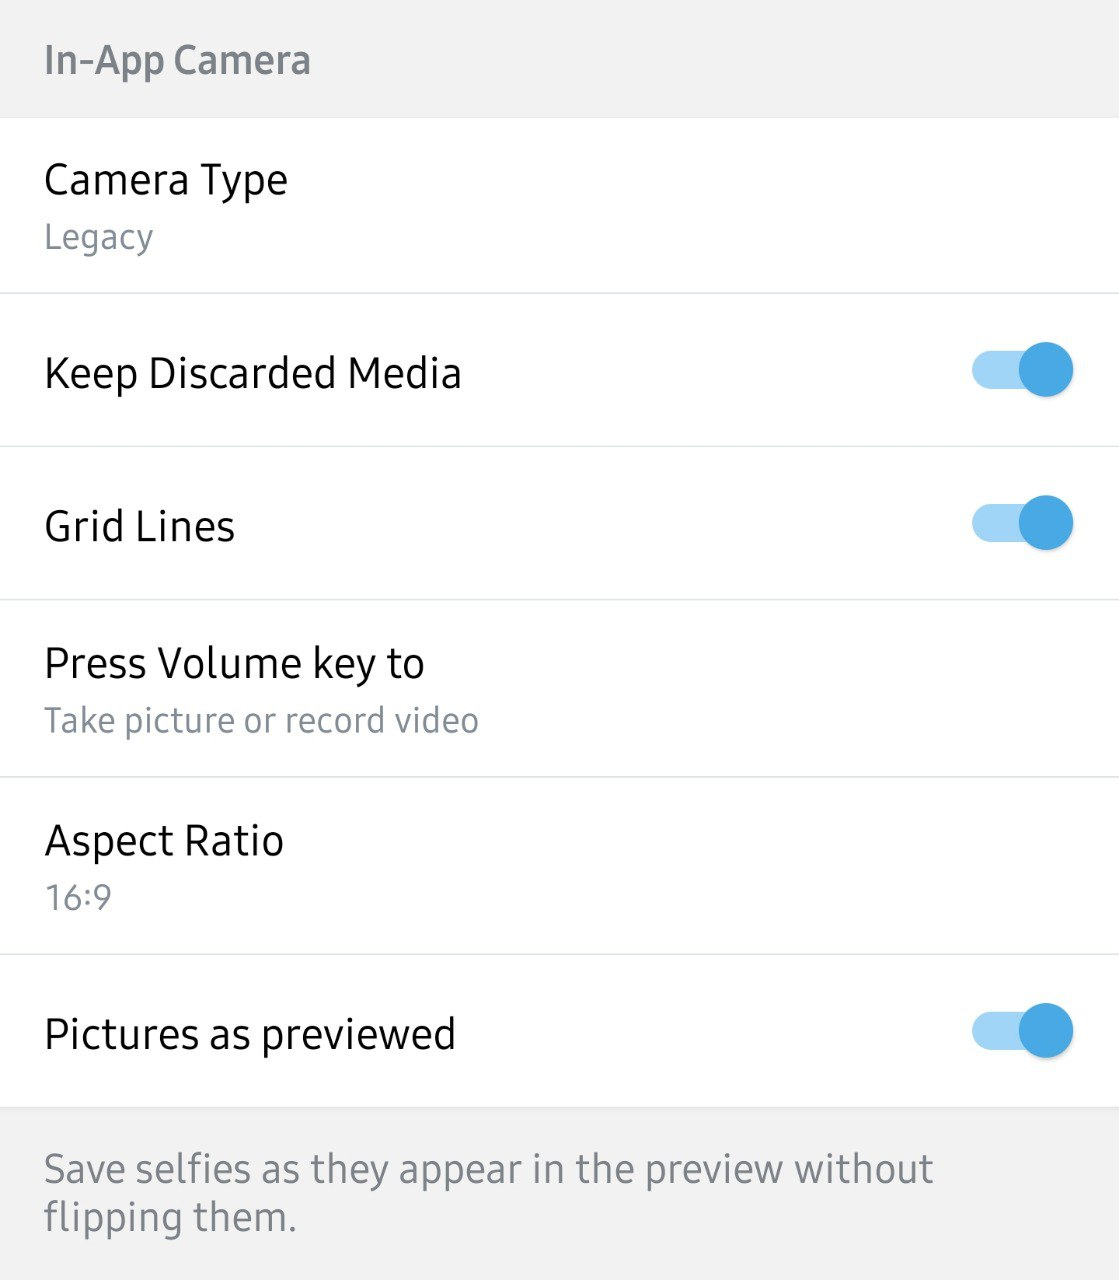Open the Camera Type setting
This screenshot has height=1280, width=1119.
click(x=166, y=181)
